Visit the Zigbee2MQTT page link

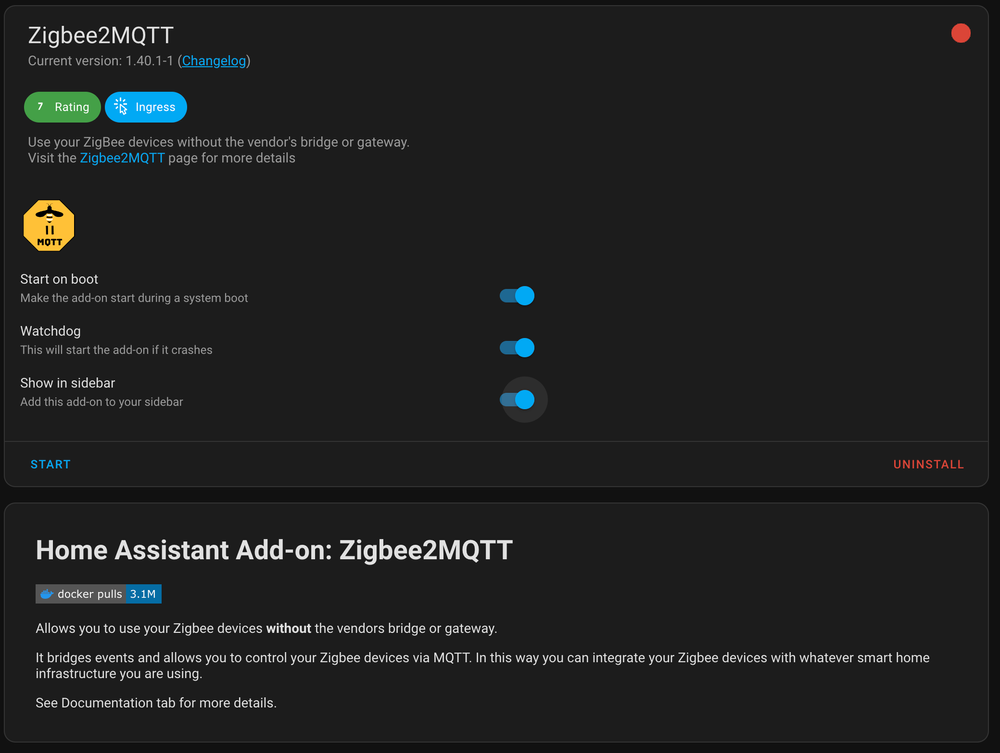tap(122, 157)
